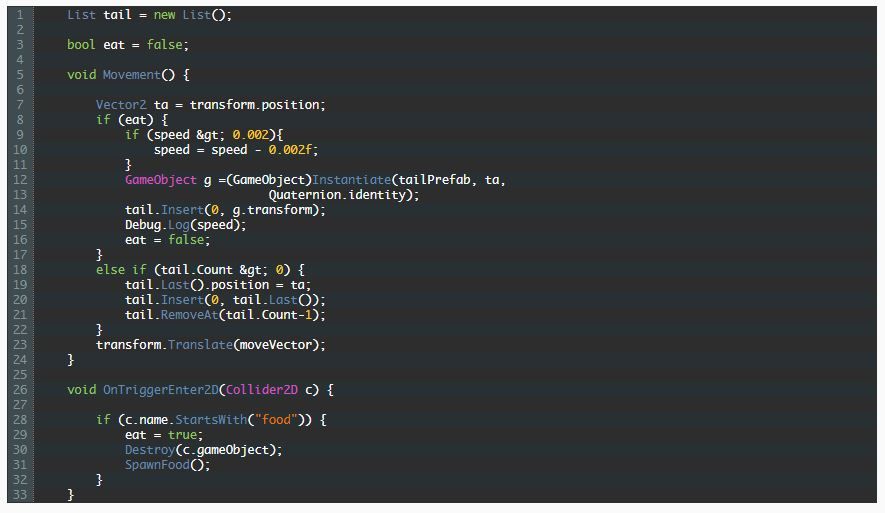The image size is (885, 513).
Task: Click the transform.Translate(moveVector) line
Action: [210, 344]
